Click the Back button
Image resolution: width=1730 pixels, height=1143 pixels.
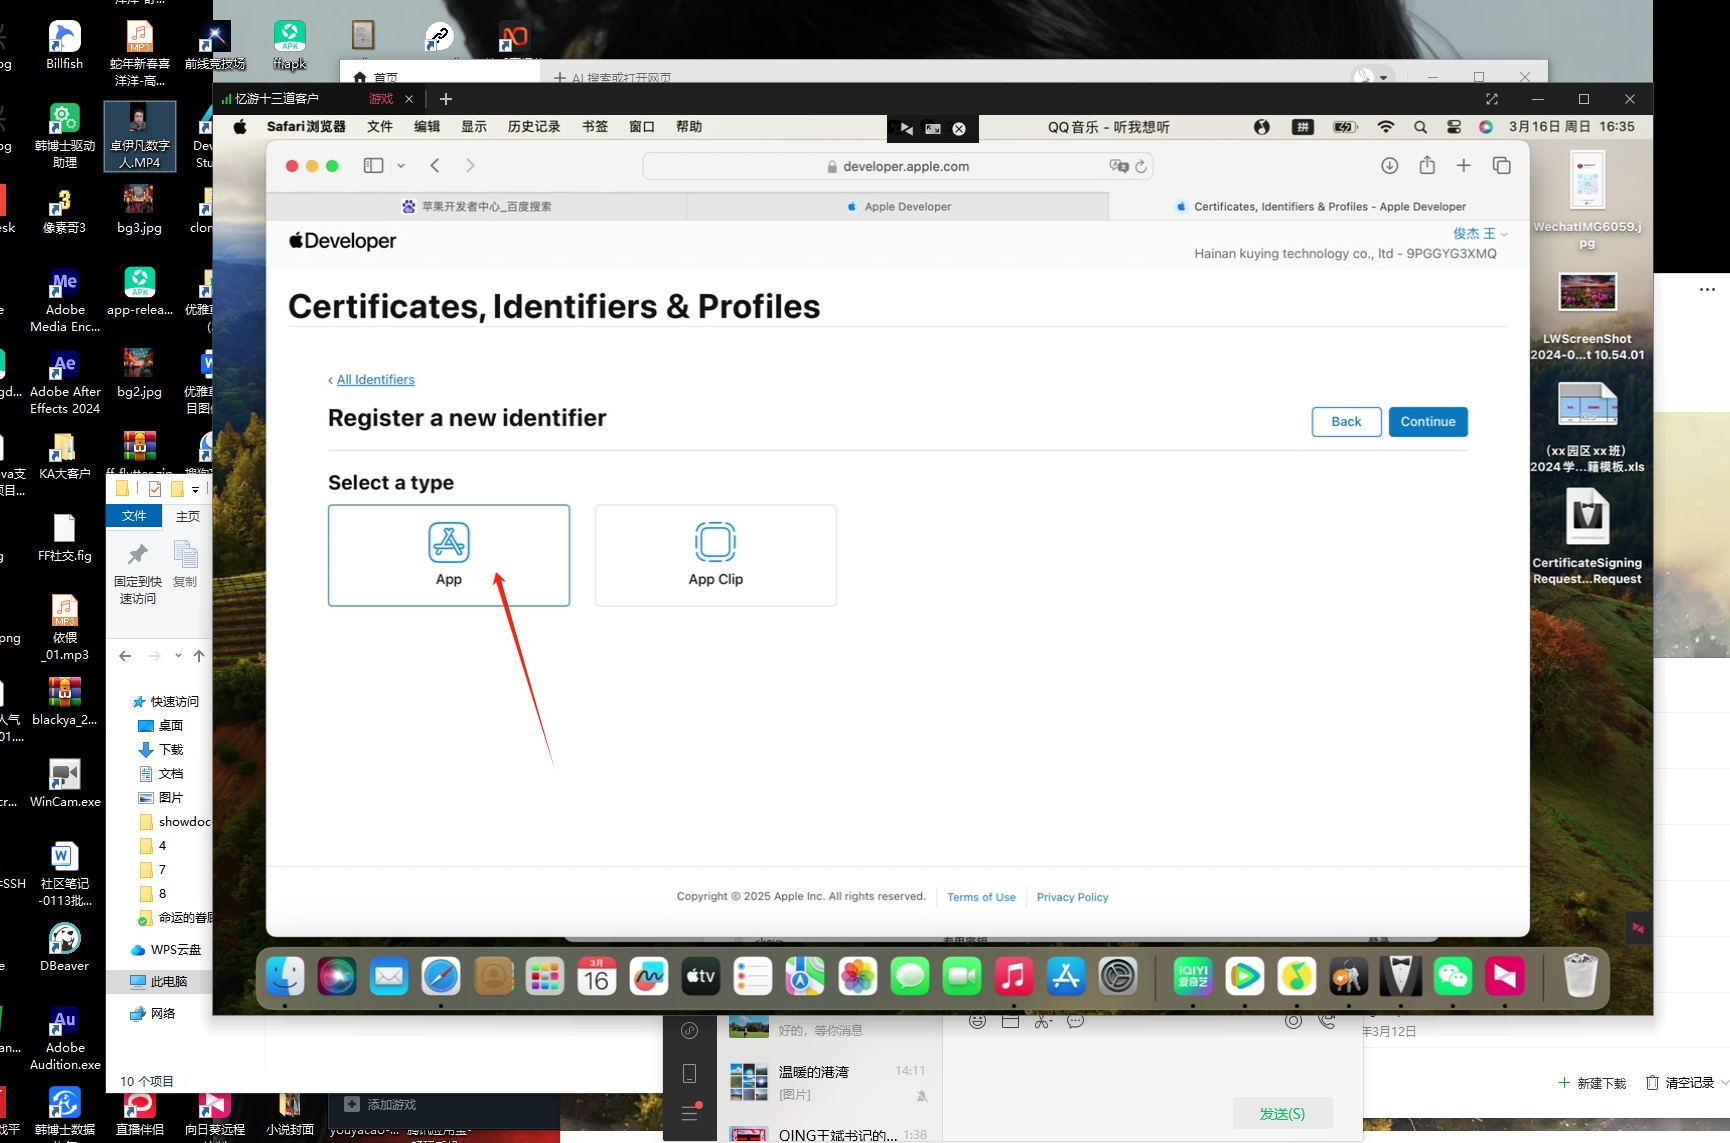[x=1346, y=422]
